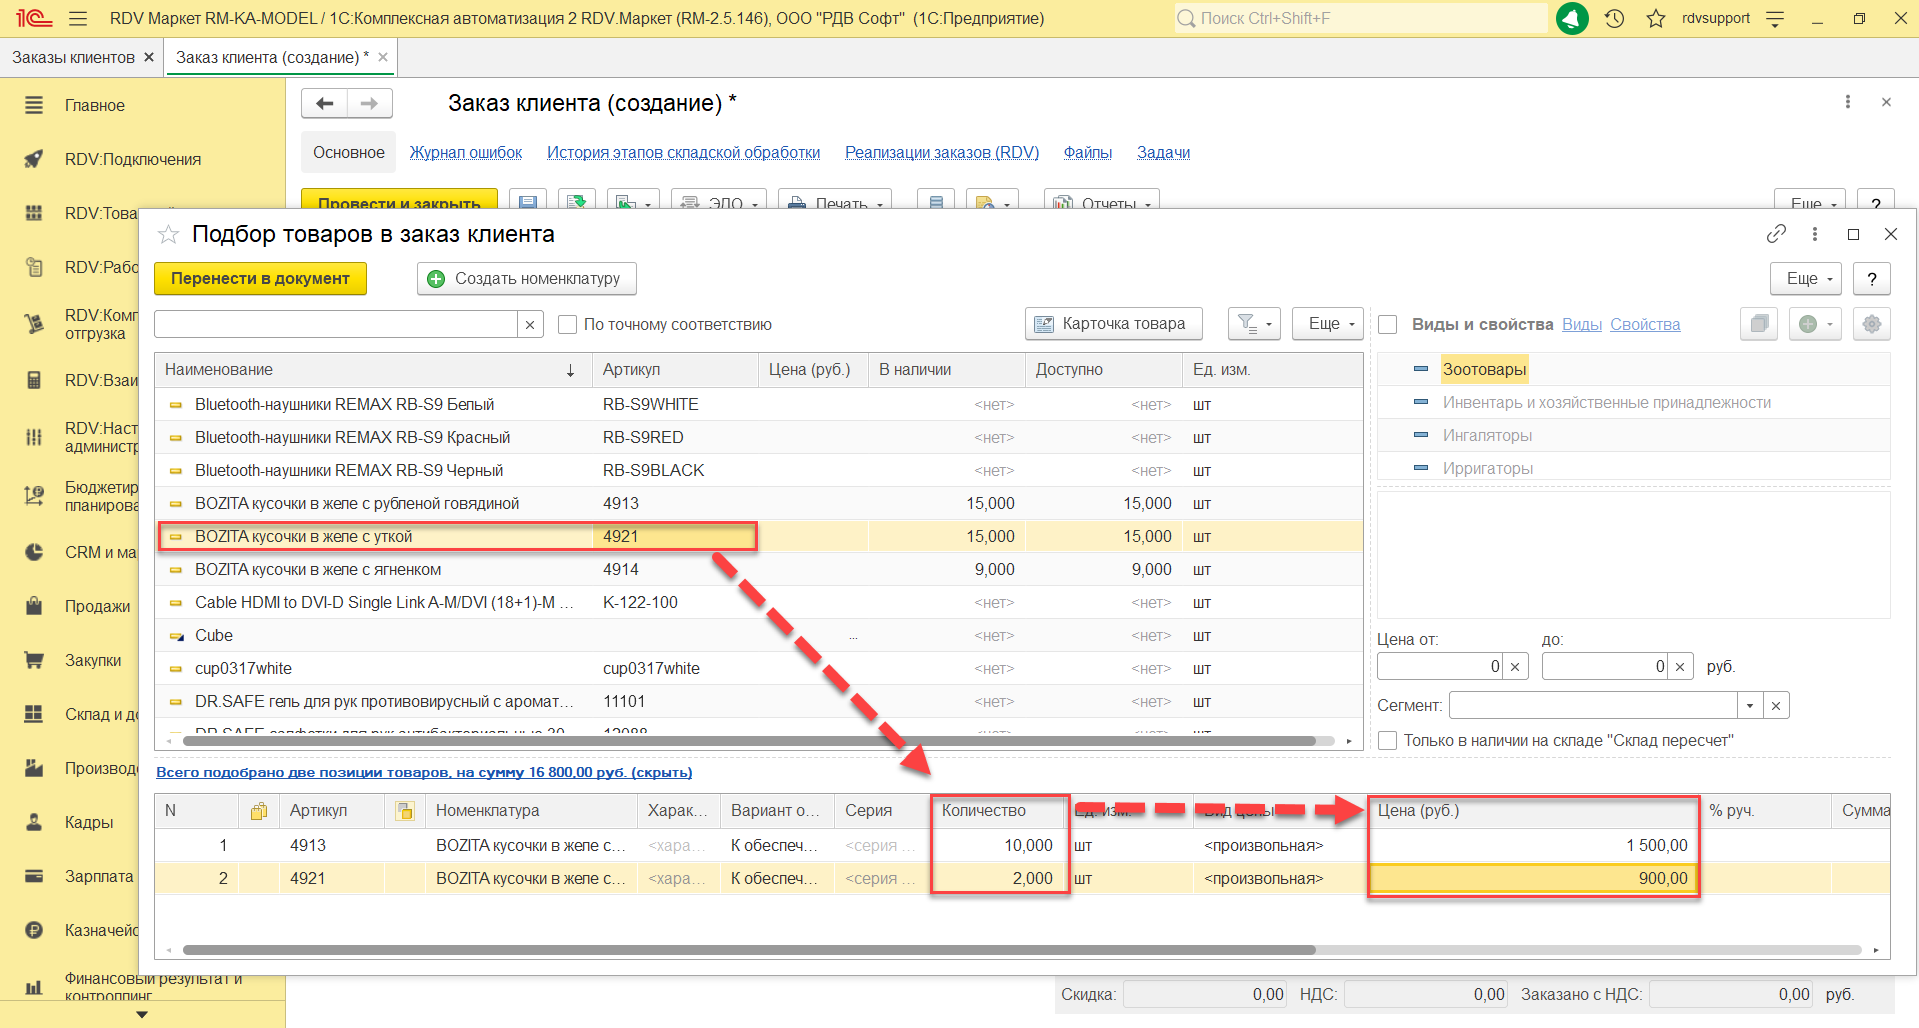Toggle the Виды и свойства checkbox
Screen dimensions: 1919x1028
(x=1388, y=324)
